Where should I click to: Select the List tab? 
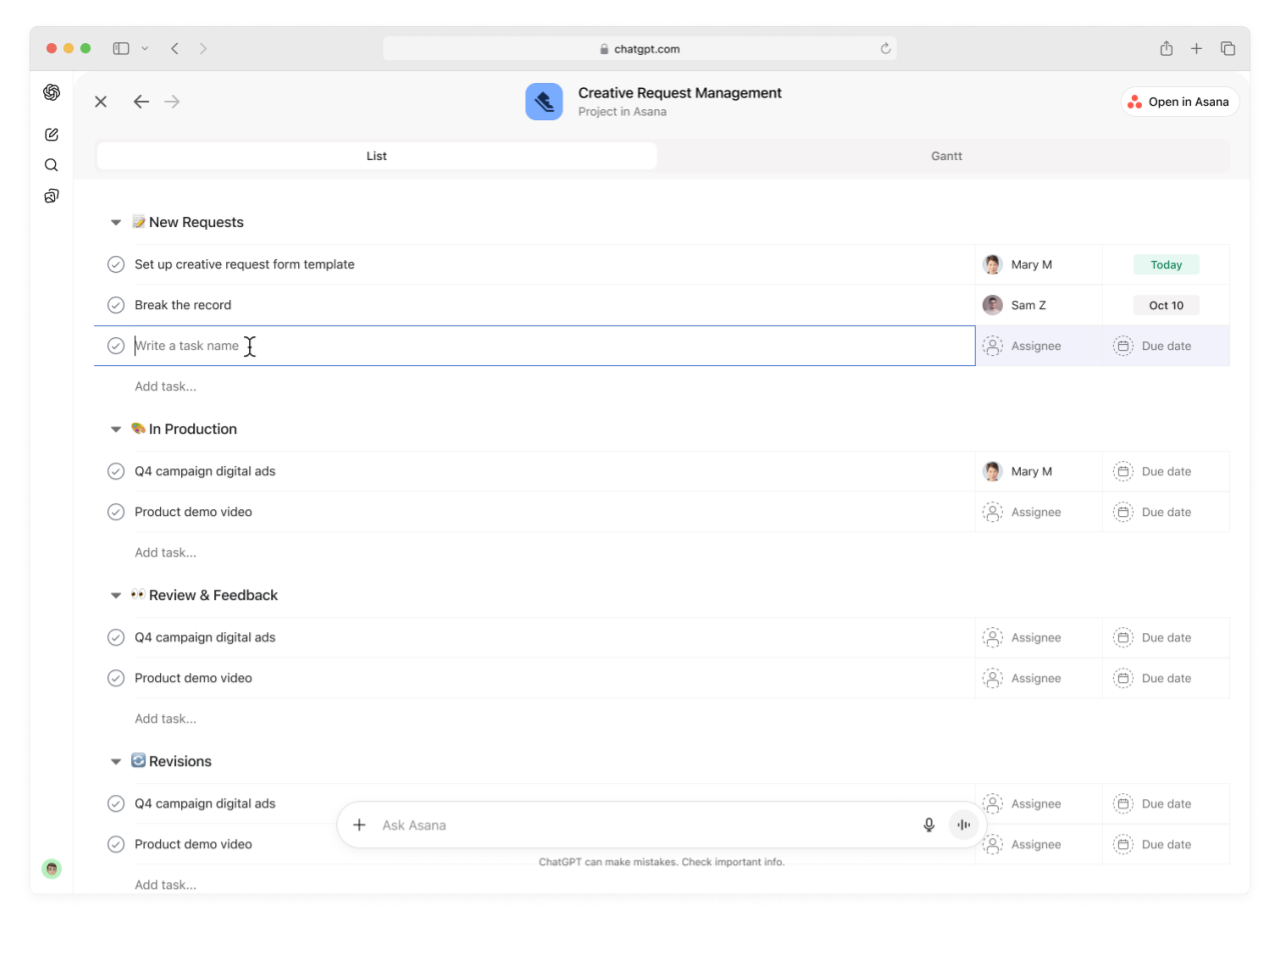(377, 156)
